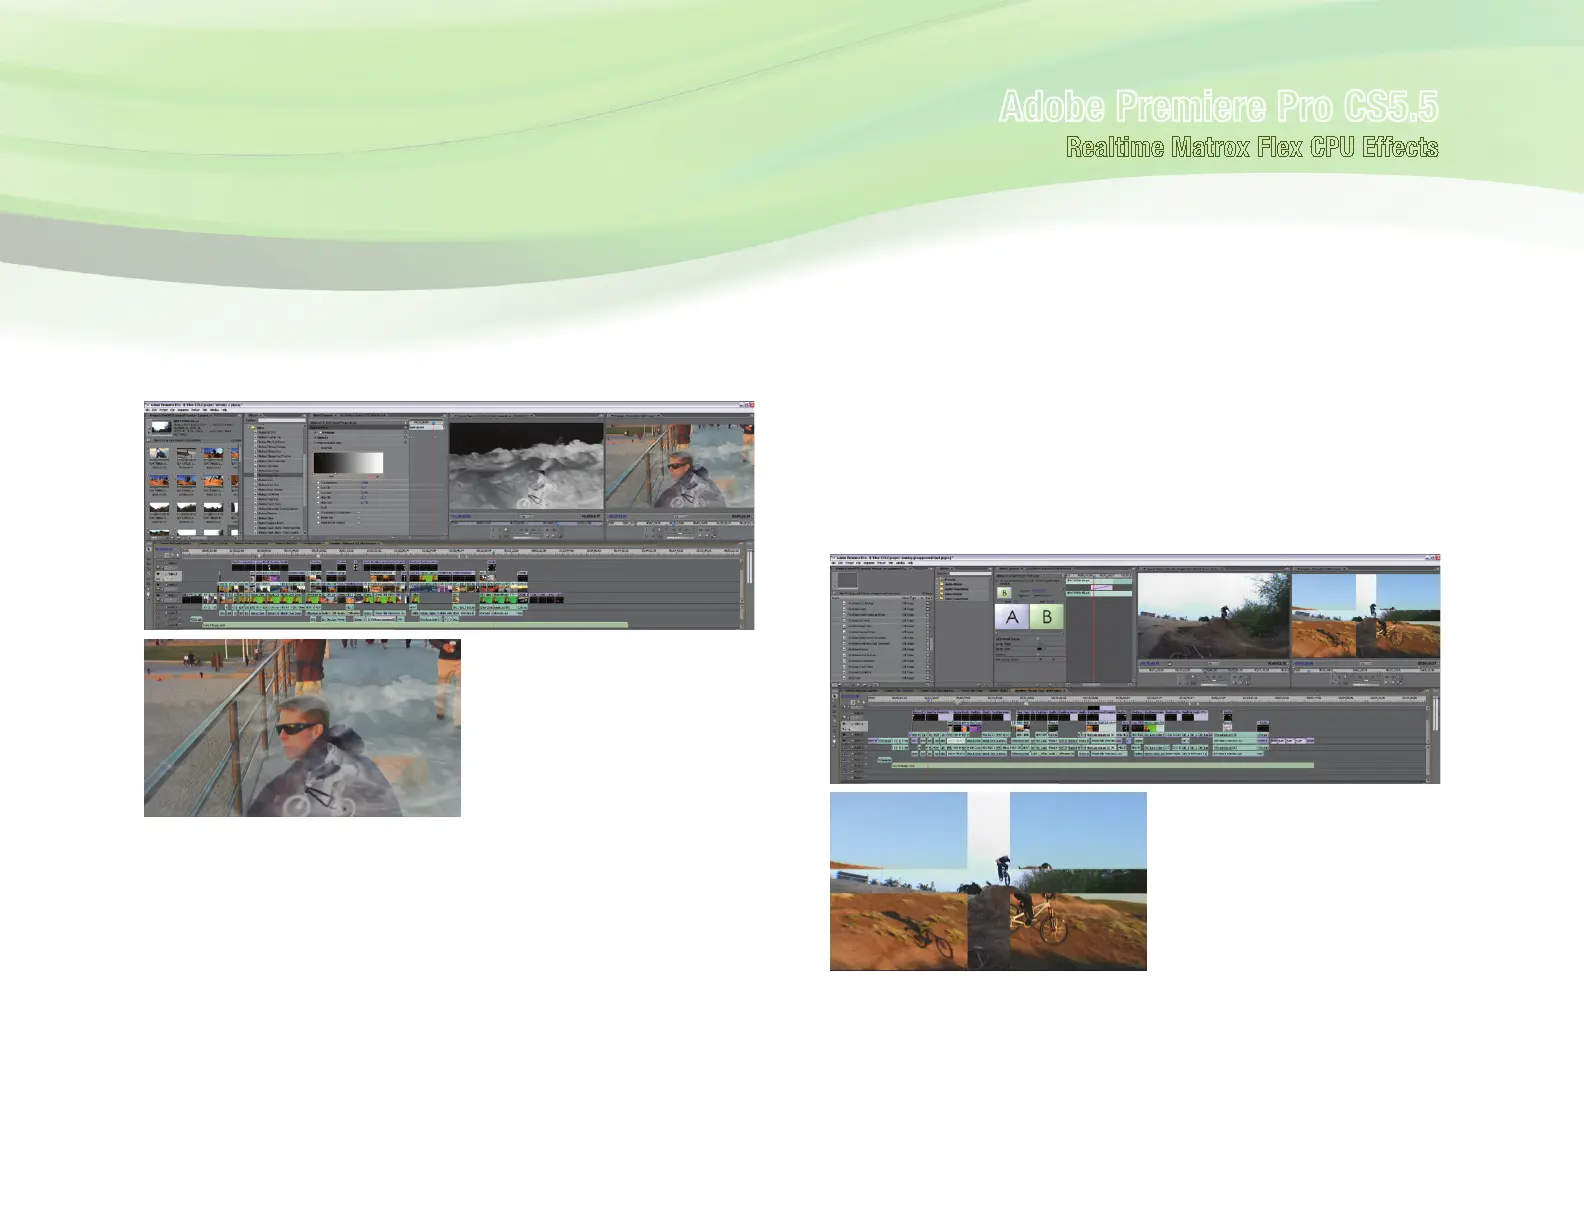Click blue timeline timecode in right Premiere screenshot

(850, 697)
